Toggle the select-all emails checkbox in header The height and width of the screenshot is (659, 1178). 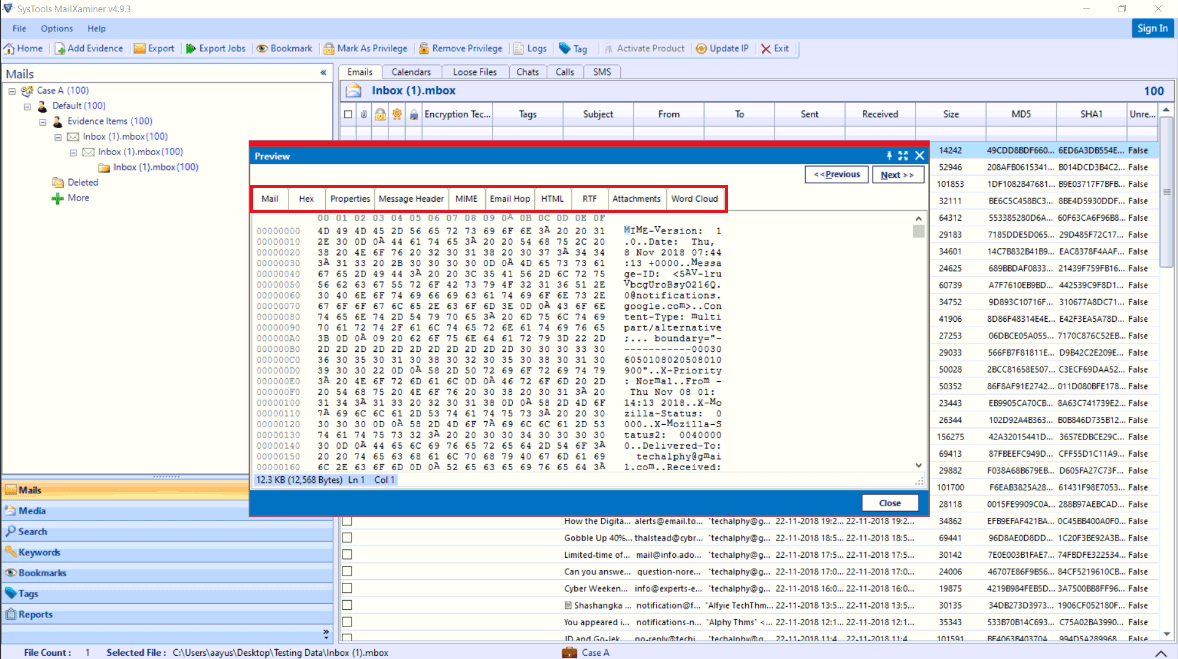coord(348,114)
